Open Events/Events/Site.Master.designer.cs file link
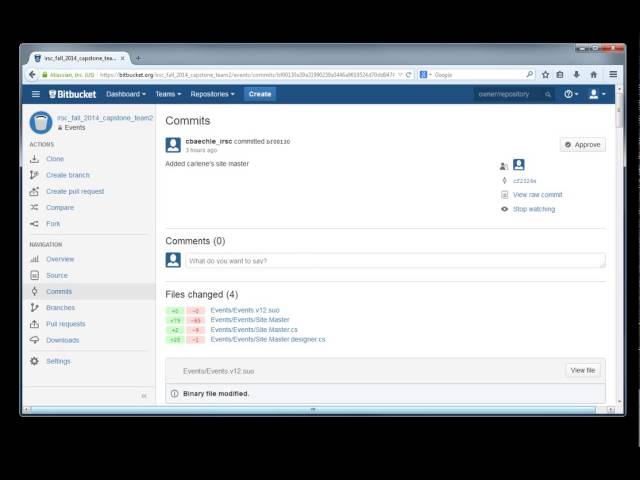640x480 pixels. tap(268, 339)
